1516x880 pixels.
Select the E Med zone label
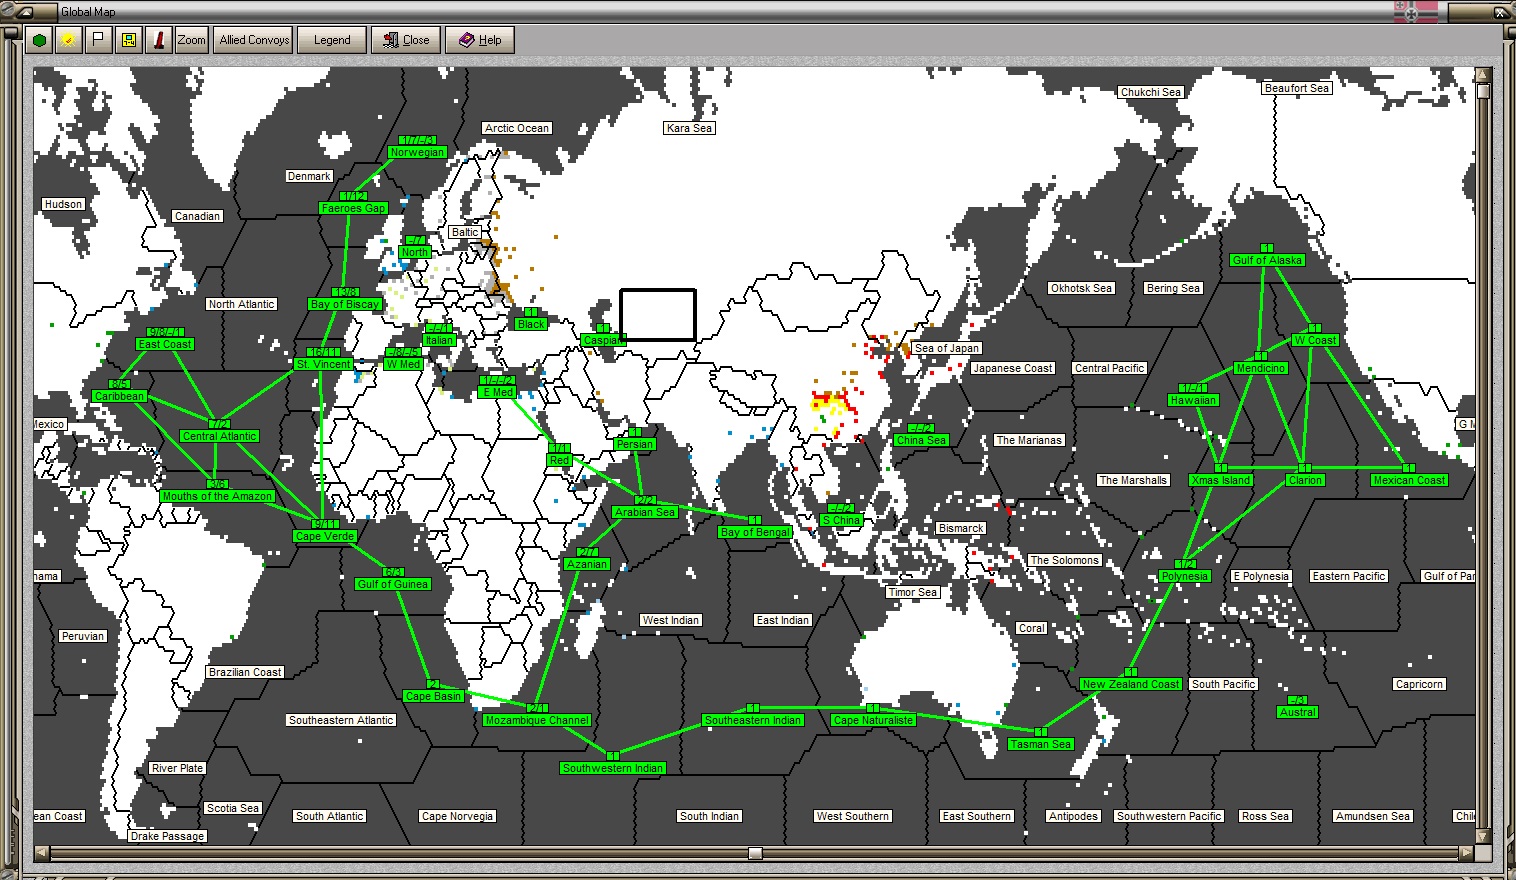(x=497, y=392)
